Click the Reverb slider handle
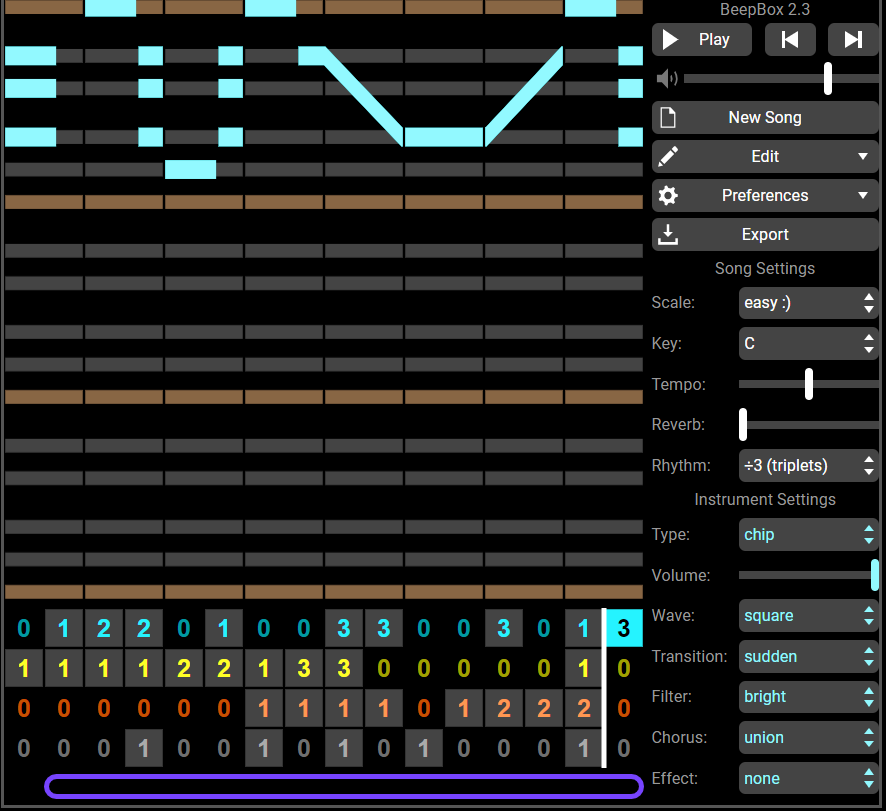 (x=743, y=424)
